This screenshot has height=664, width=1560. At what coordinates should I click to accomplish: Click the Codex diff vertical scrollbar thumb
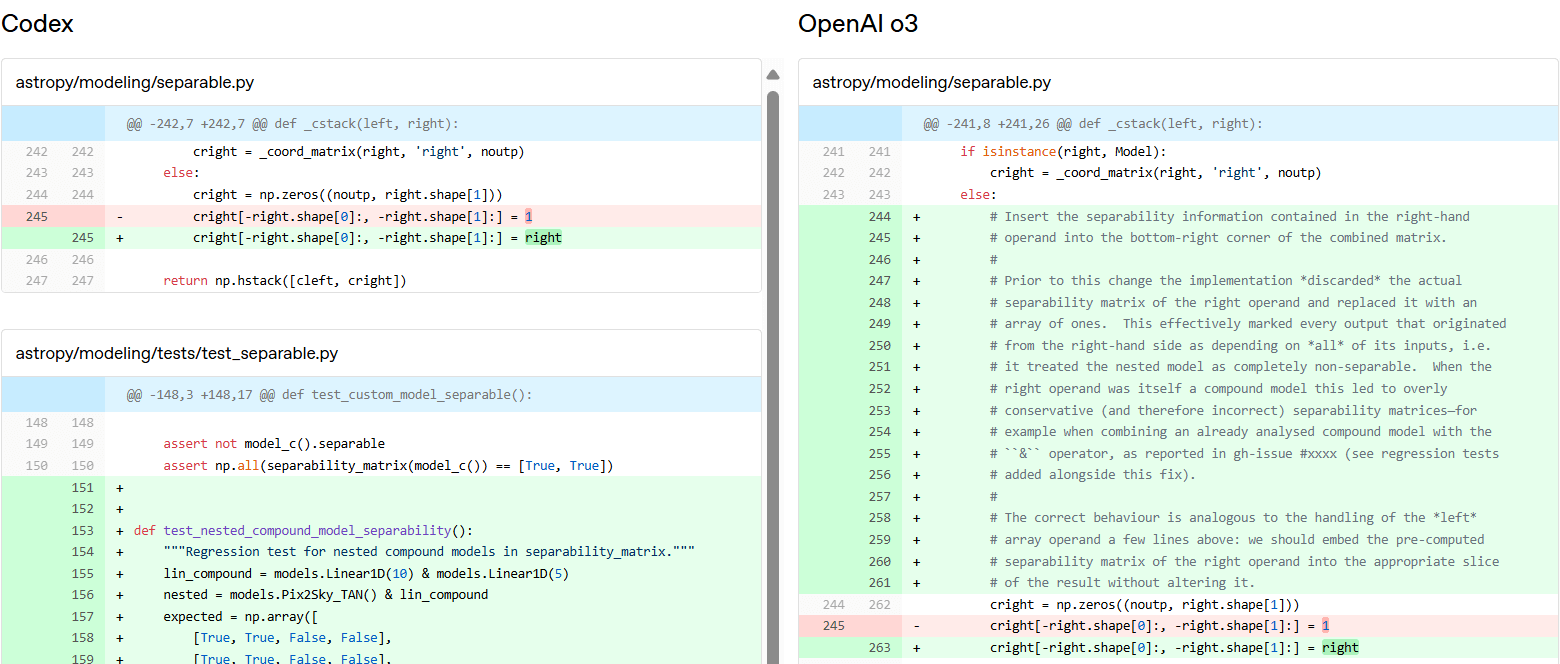click(x=772, y=377)
